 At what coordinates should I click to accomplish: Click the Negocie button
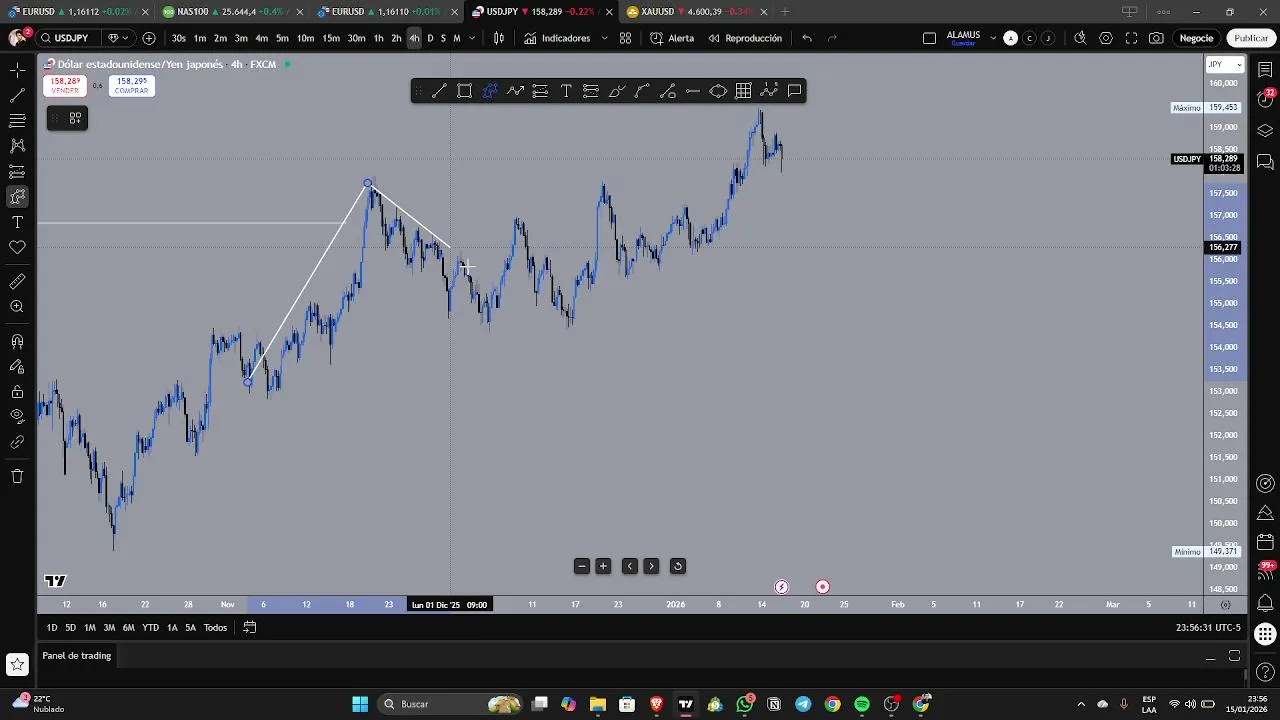(1196, 38)
